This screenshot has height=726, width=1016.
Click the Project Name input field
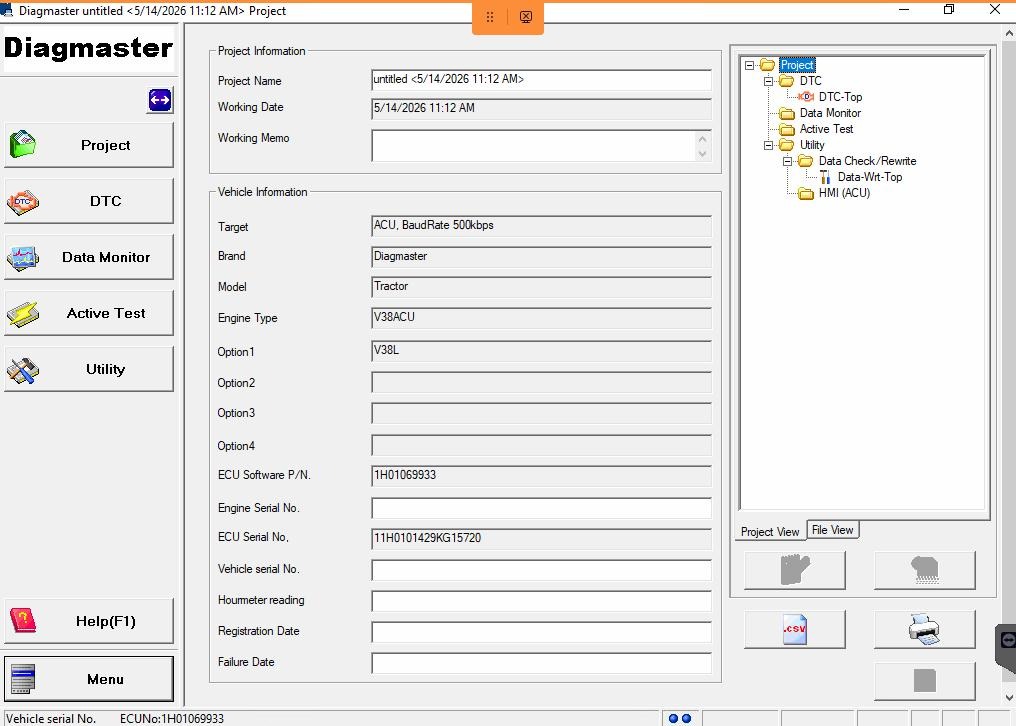(541, 80)
